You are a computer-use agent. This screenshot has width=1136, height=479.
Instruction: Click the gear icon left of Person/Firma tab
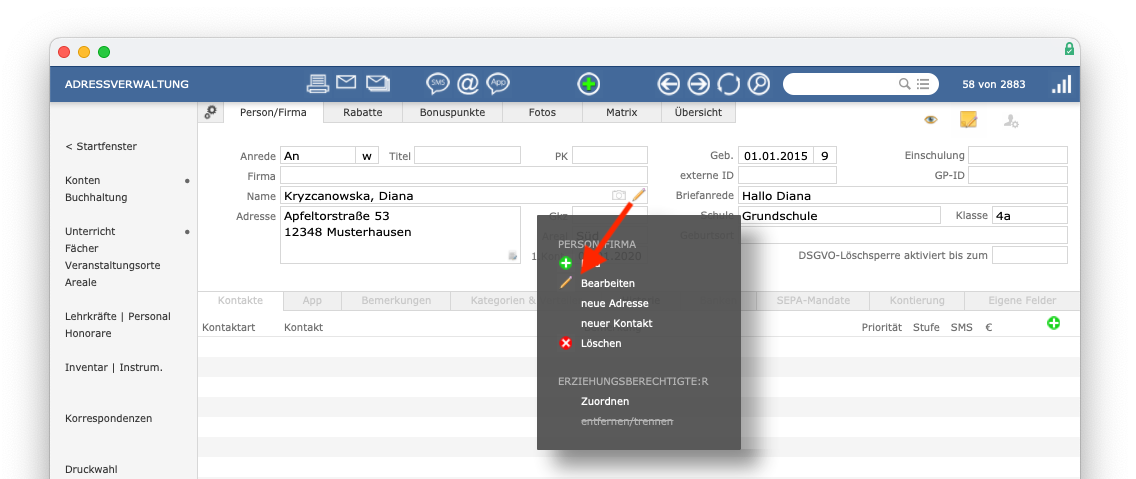click(x=210, y=112)
